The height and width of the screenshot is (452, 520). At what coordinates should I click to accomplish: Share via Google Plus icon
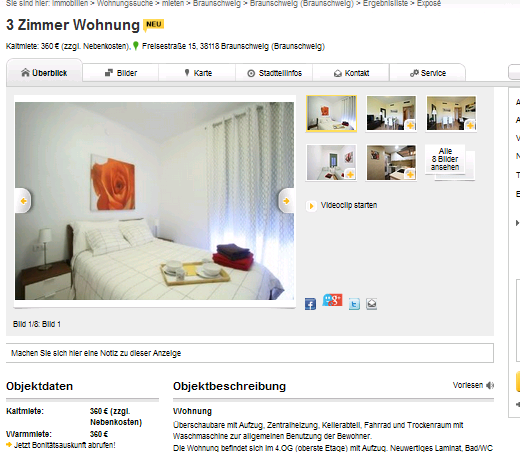[x=332, y=300]
